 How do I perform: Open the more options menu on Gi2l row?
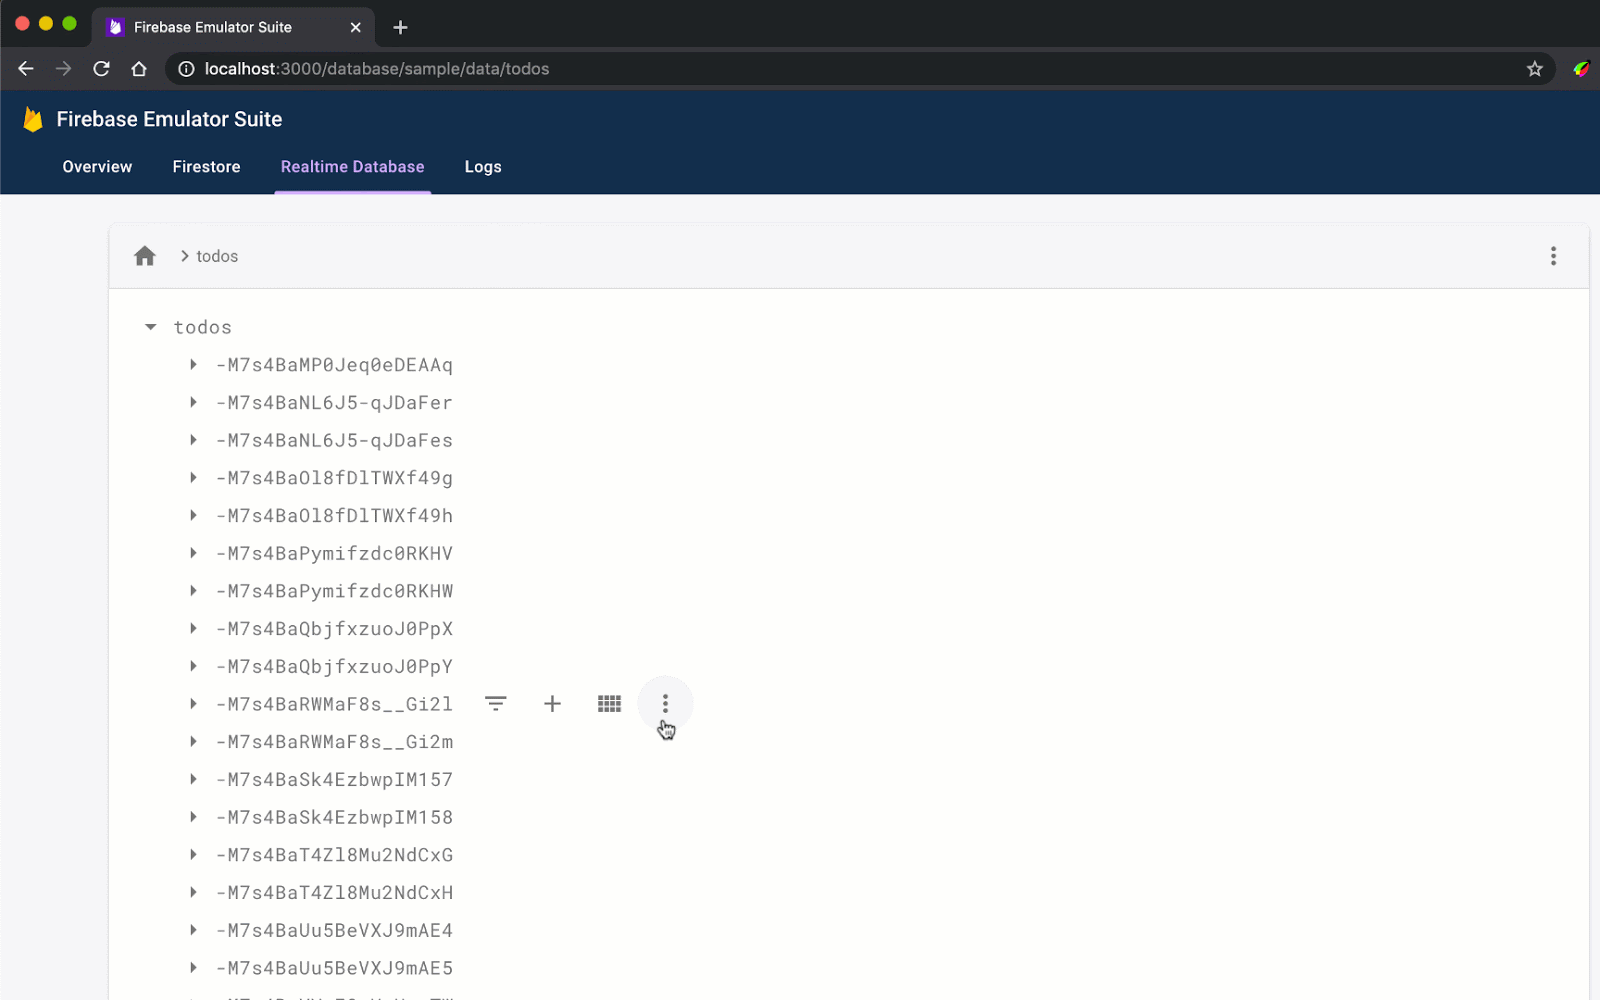tap(665, 704)
